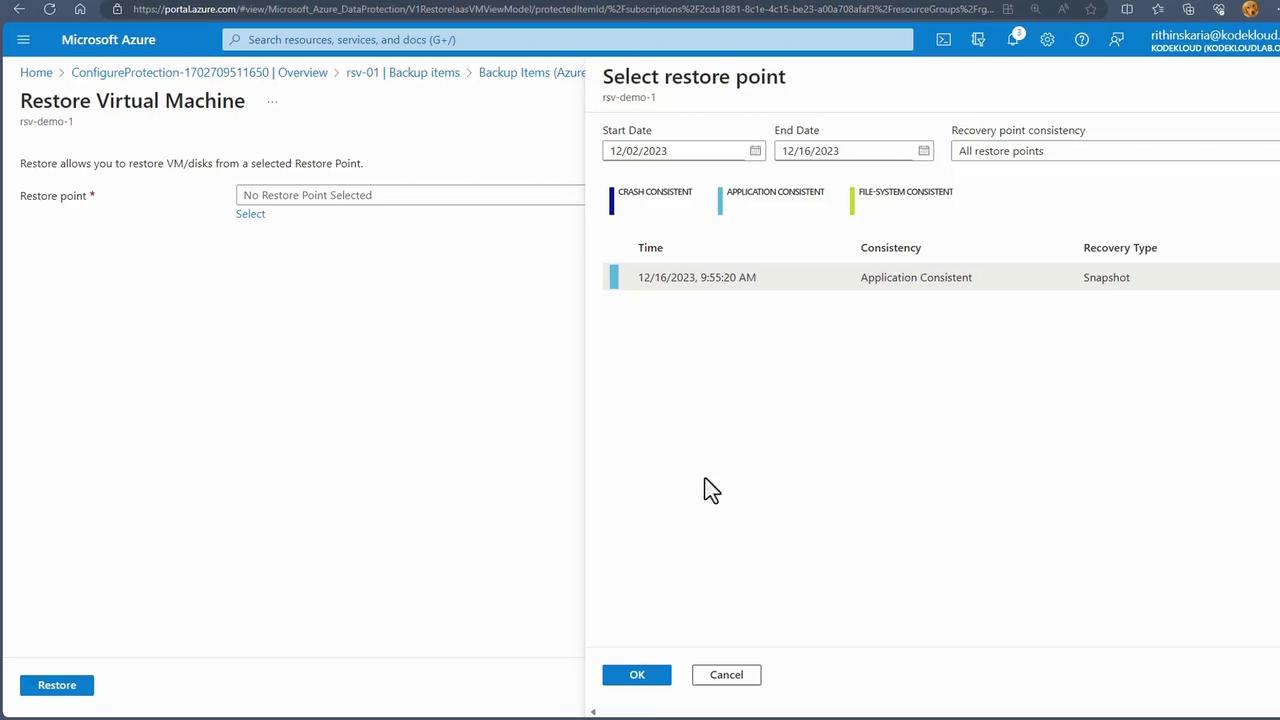
Task: Click the Crash Consistent legend color bar
Action: click(x=612, y=200)
